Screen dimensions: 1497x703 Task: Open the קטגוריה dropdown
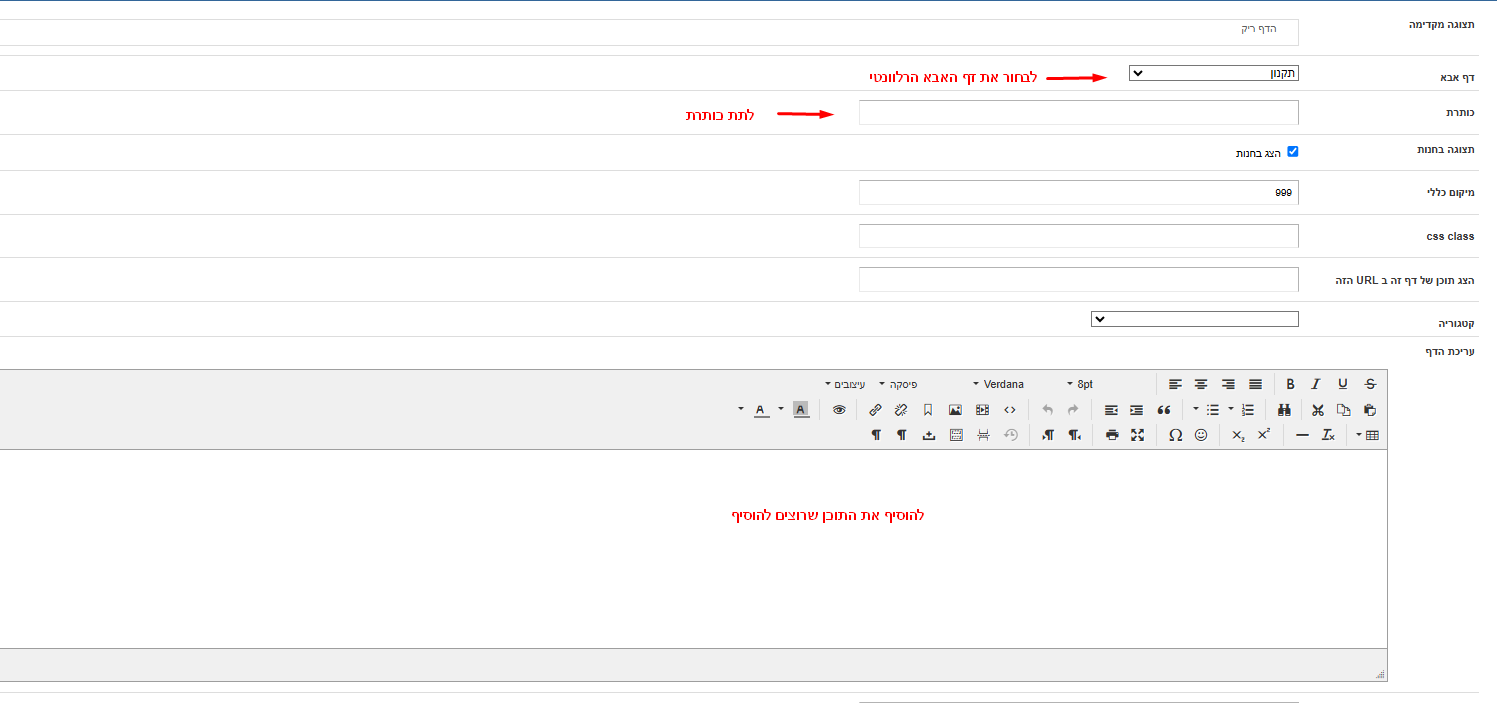pyautogui.click(x=1195, y=319)
